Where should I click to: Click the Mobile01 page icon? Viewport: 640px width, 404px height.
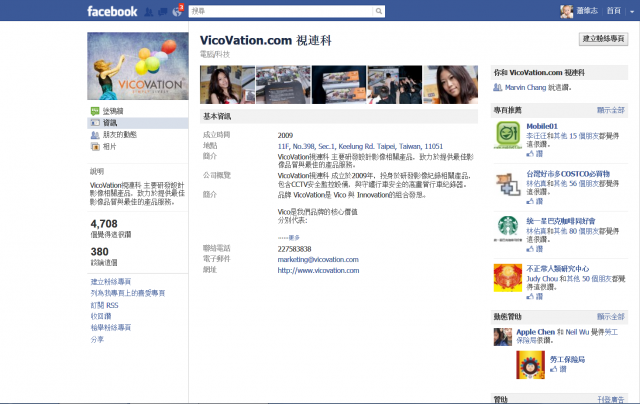point(508,135)
